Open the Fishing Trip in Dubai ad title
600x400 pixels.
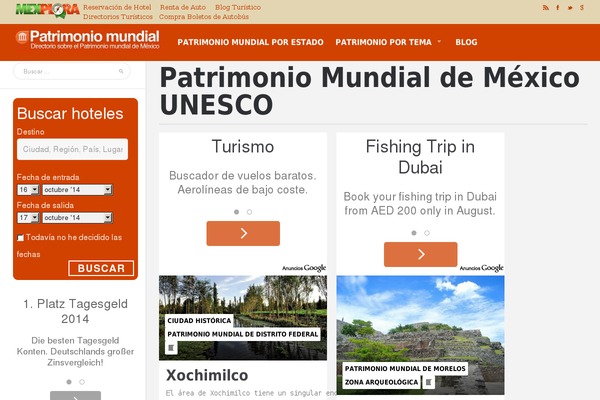click(420, 157)
